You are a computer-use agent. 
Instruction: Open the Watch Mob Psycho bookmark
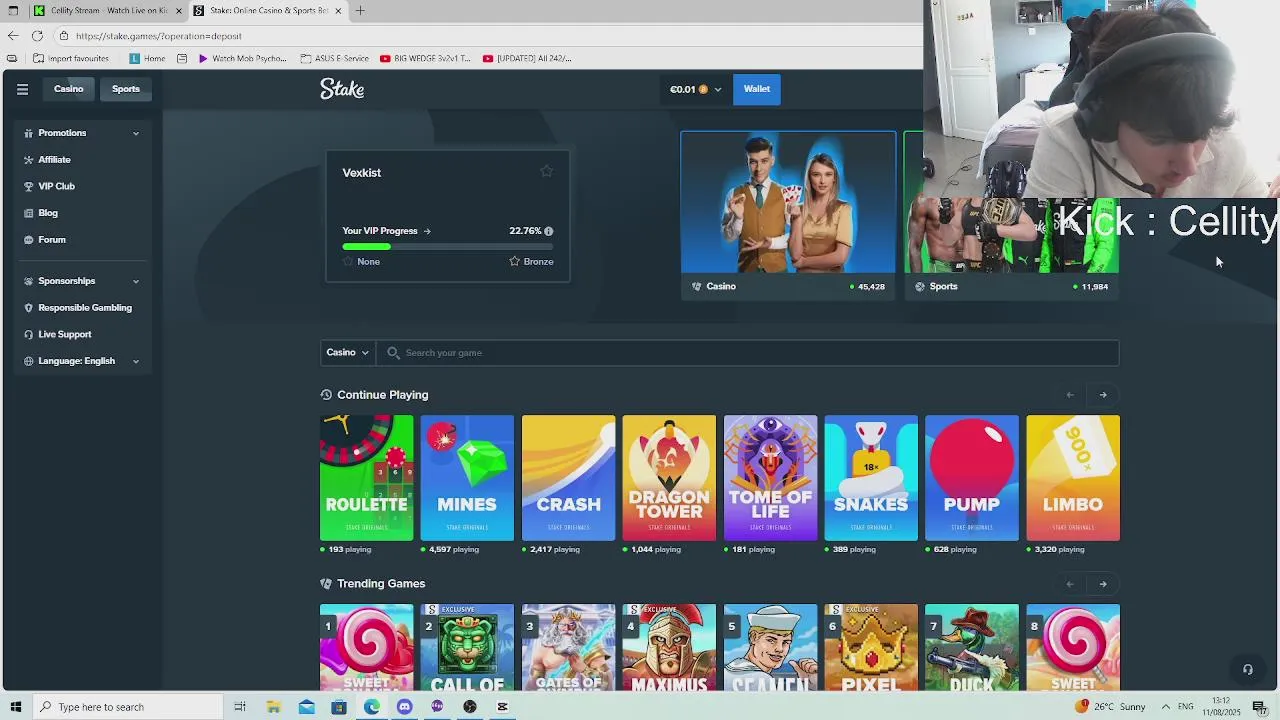(x=242, y=58)
